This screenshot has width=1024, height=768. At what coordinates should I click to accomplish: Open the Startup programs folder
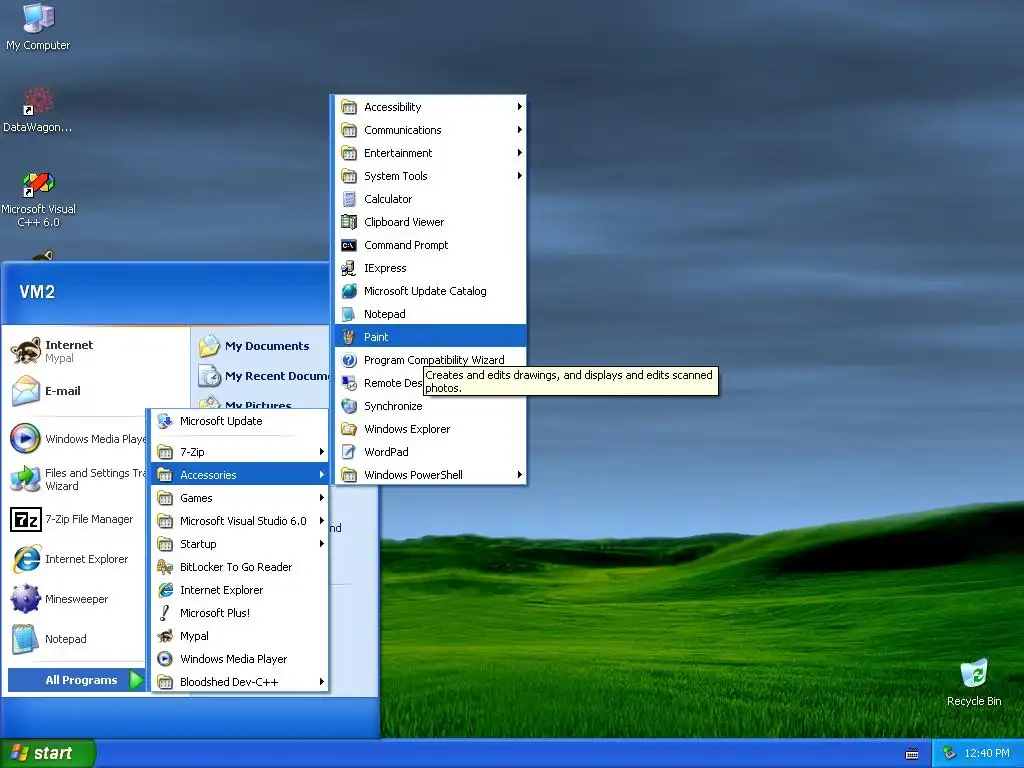click(239, 544)
